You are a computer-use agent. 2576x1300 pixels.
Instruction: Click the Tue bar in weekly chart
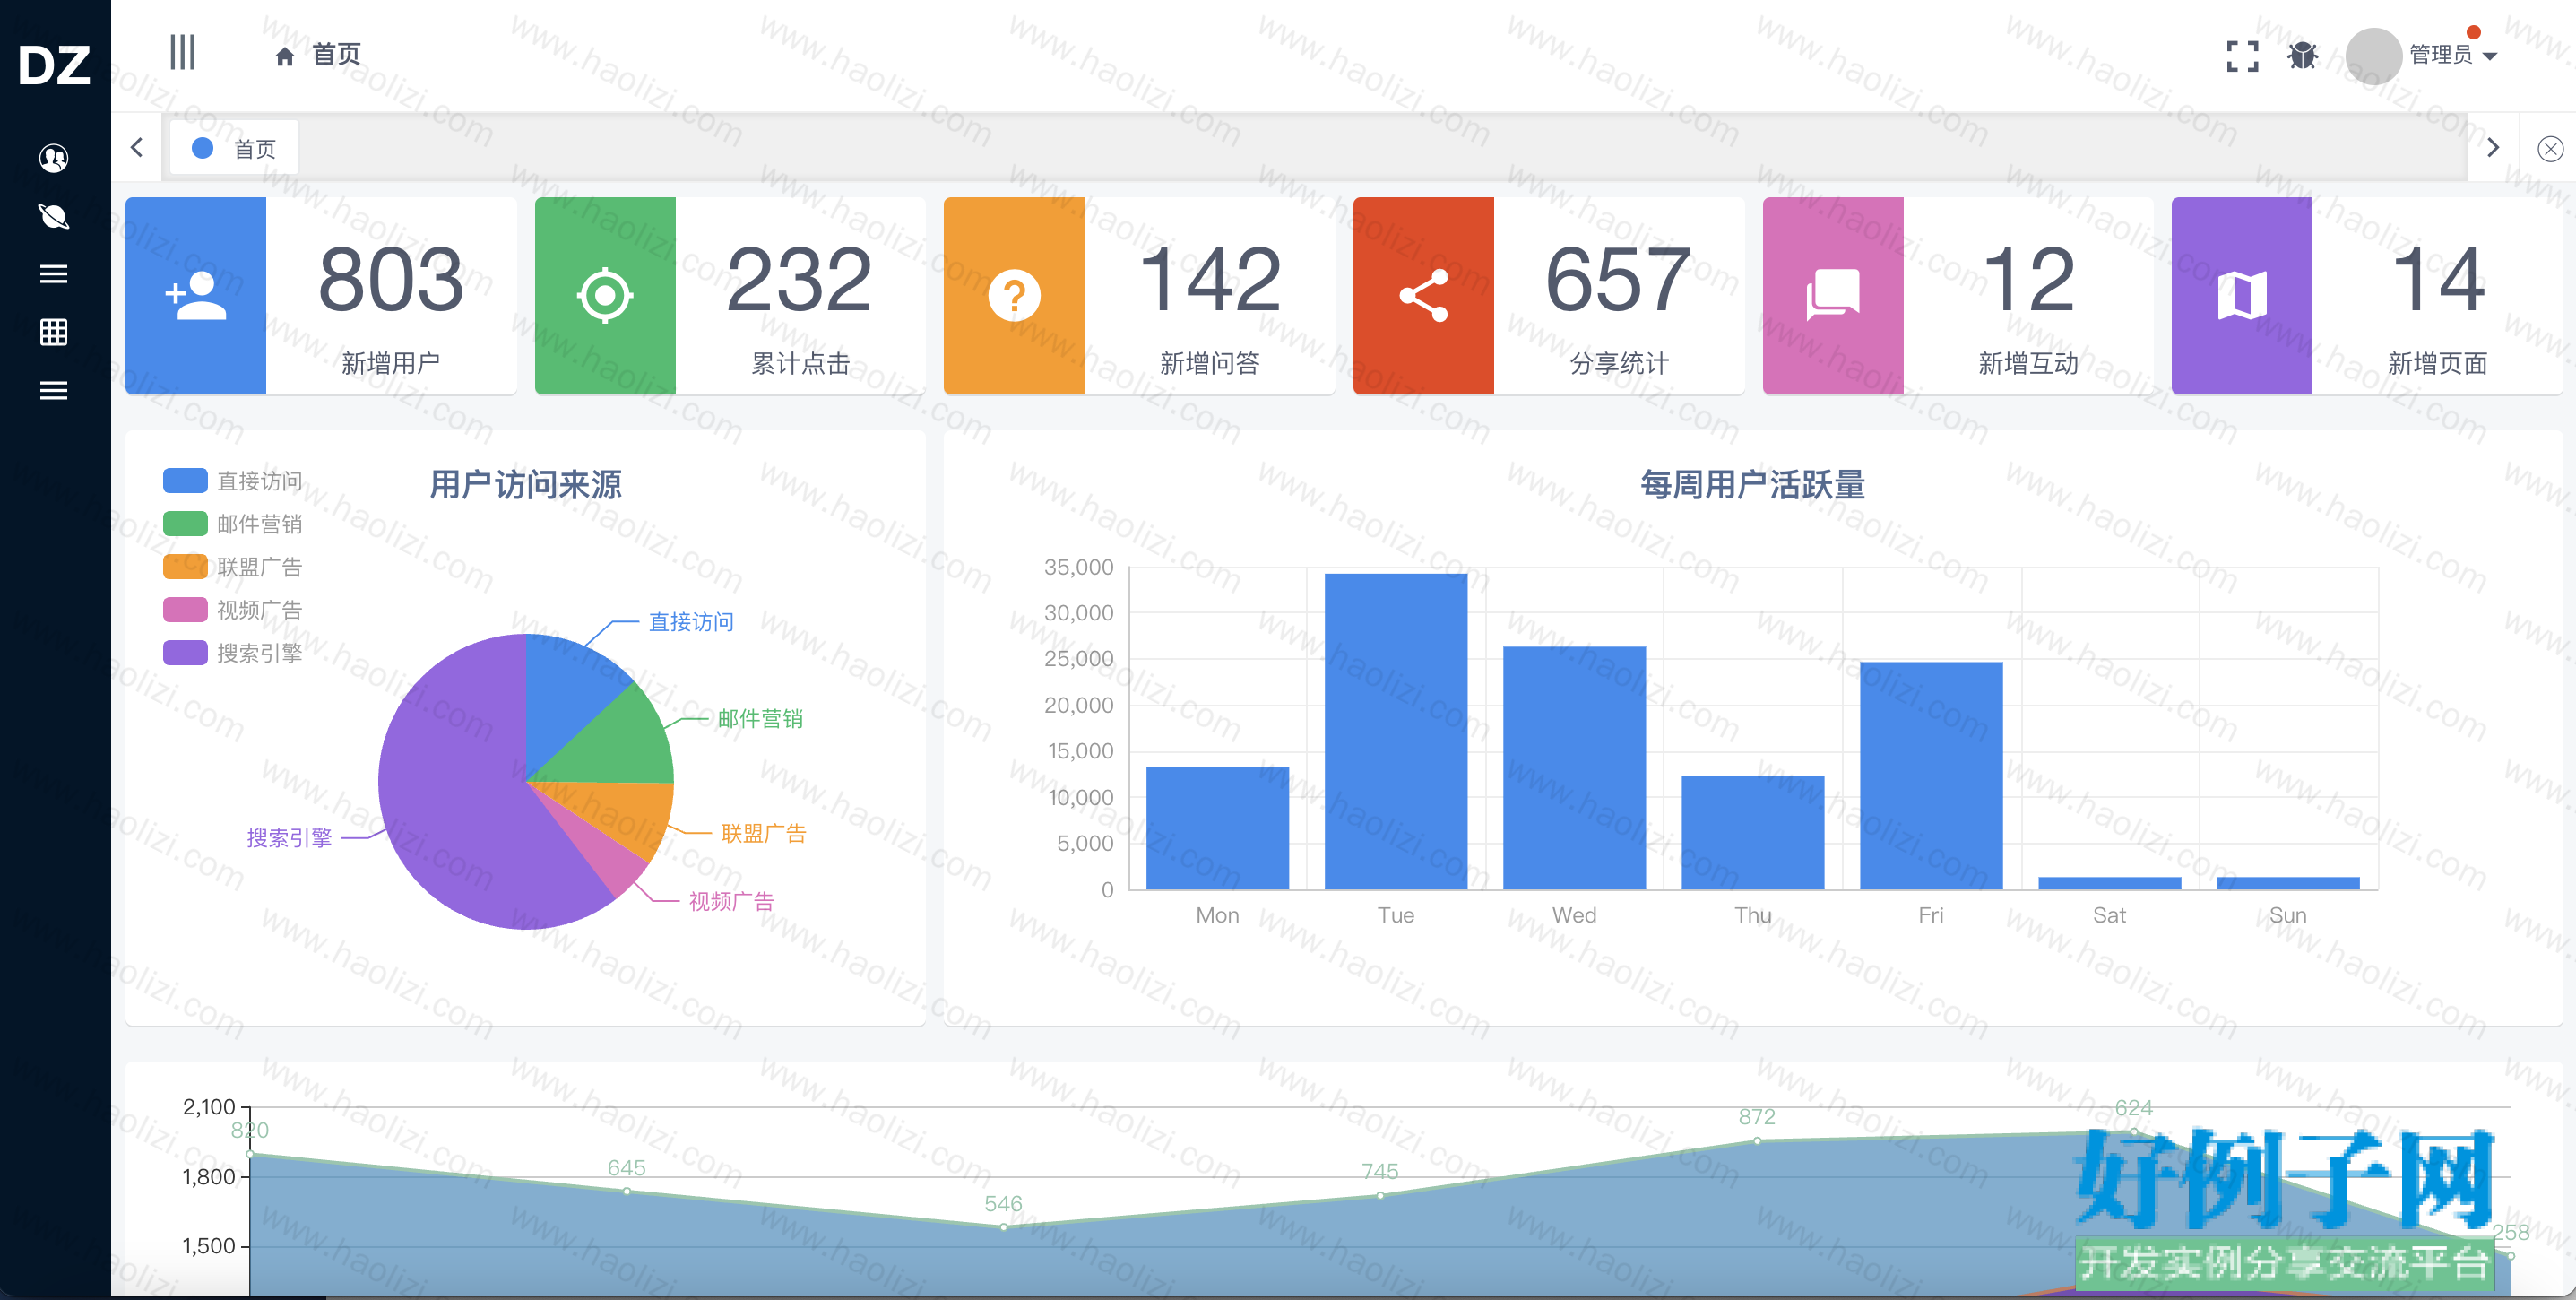pos(1396,731)
